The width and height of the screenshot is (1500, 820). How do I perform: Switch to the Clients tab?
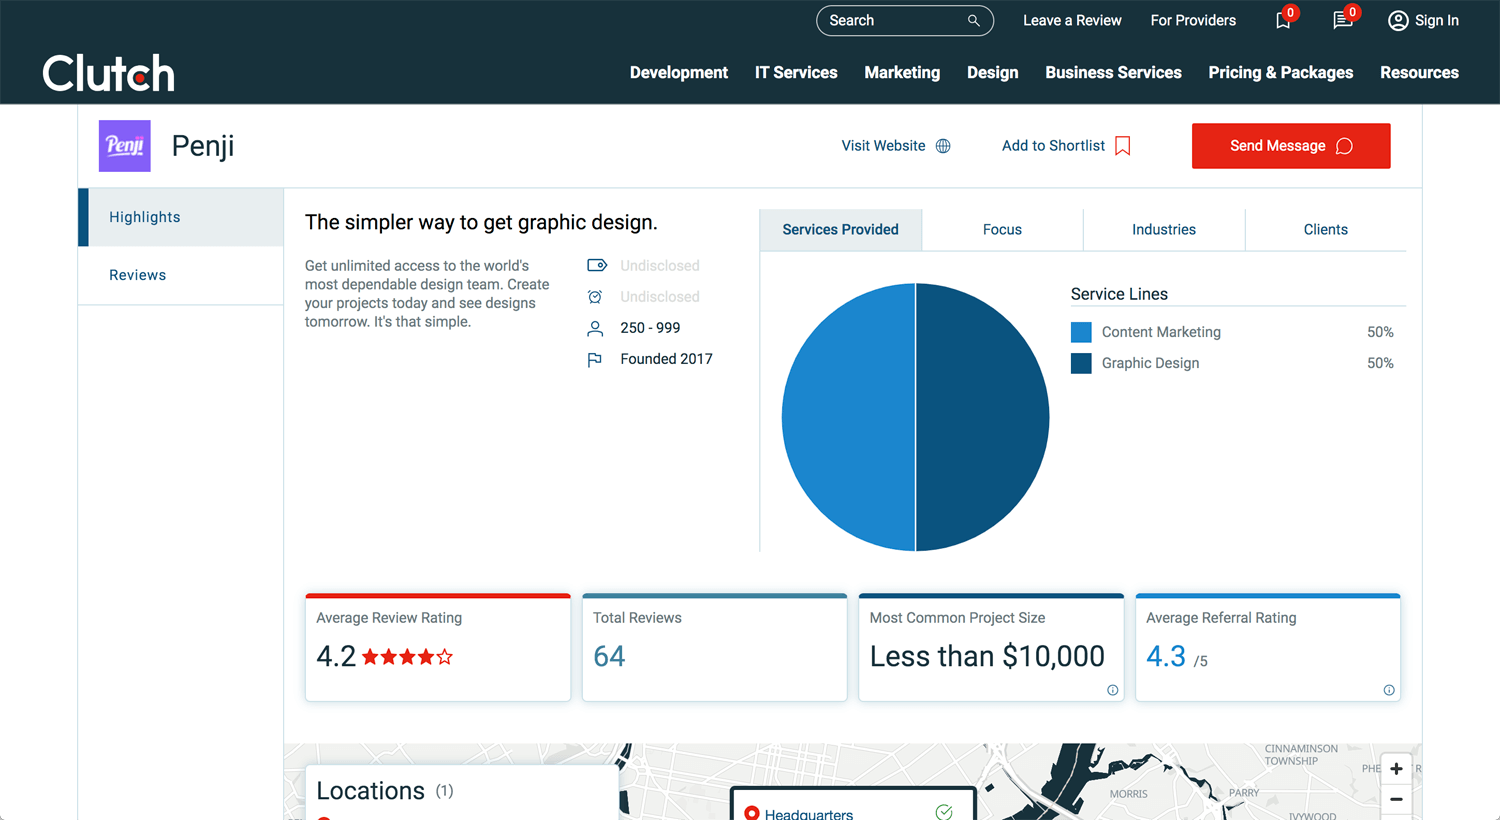point(1326,230)
